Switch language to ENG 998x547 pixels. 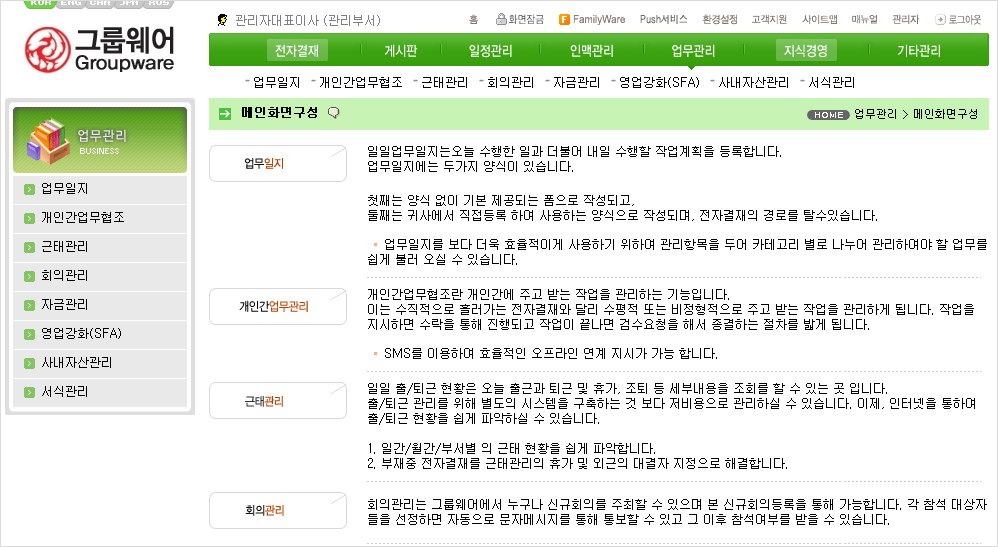pyautogui.click(x=71, y=3)
